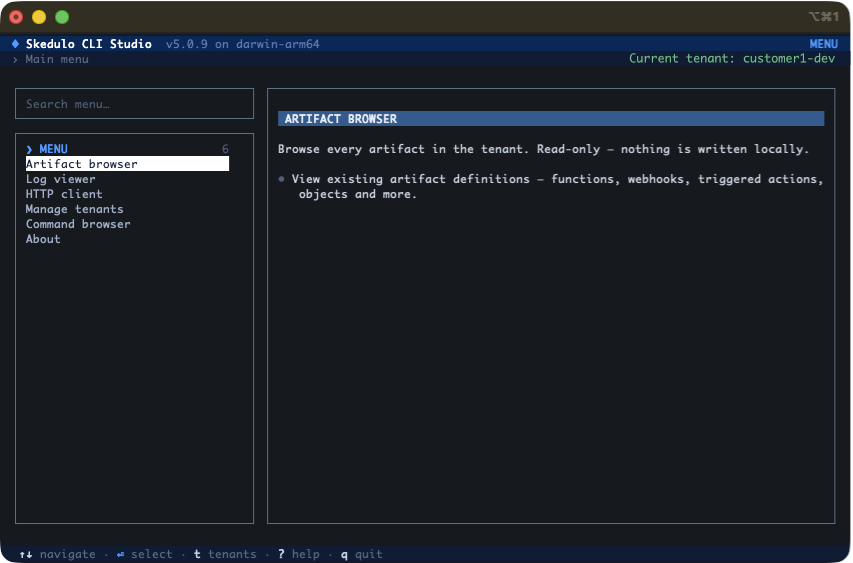
Task: Click the 't tenants' footer hint
Action: pyautogui.click(x=225, y=554)
